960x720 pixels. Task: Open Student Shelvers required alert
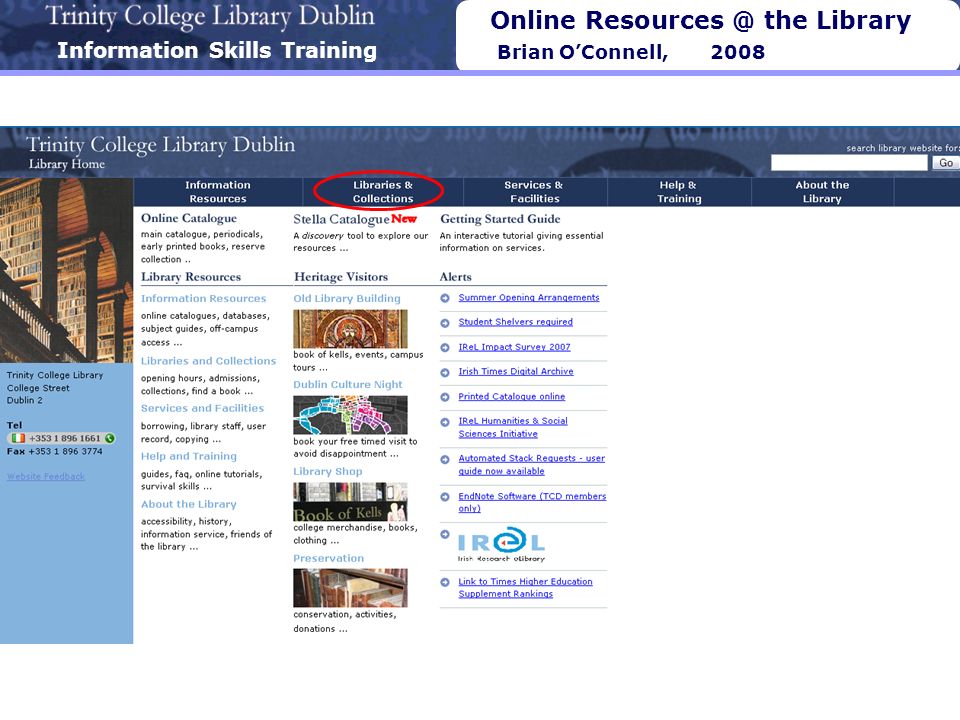516,322
